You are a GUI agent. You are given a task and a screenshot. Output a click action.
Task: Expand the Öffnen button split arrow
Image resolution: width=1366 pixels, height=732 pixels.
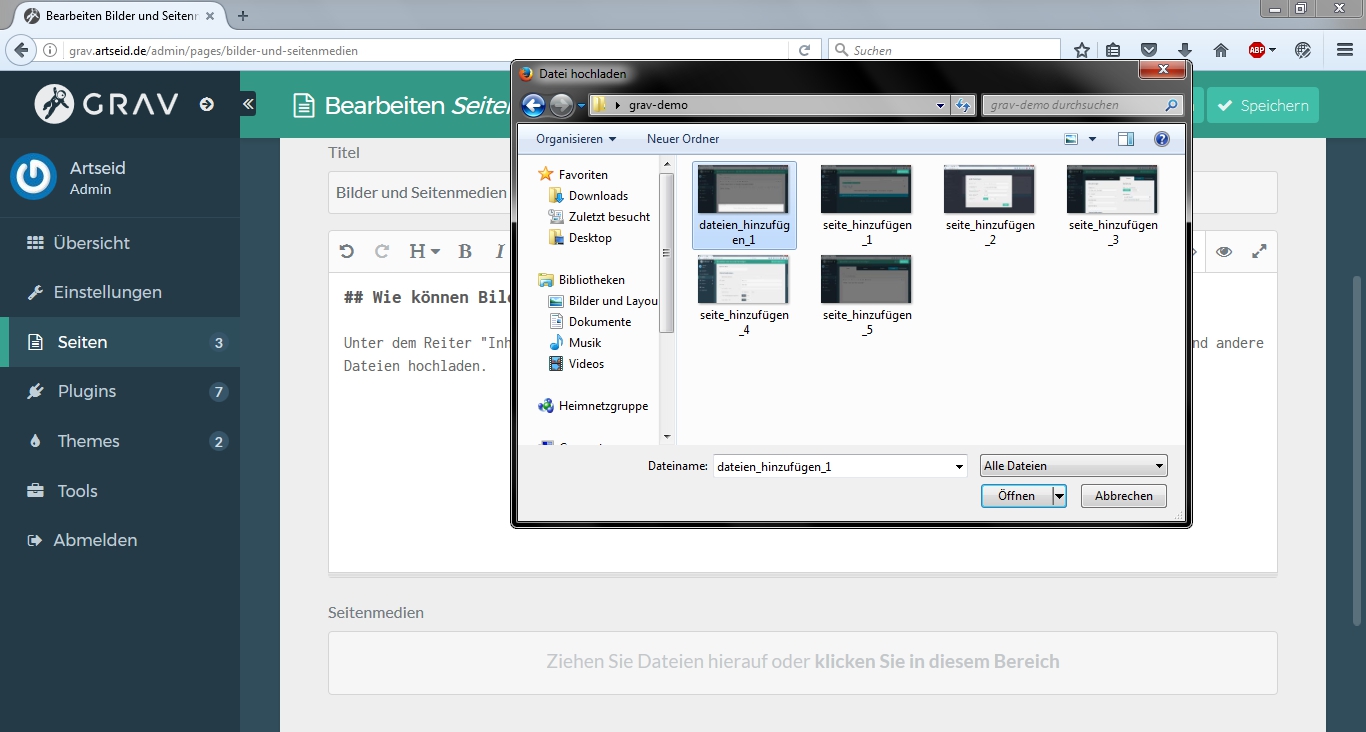tap(1059, 496)
